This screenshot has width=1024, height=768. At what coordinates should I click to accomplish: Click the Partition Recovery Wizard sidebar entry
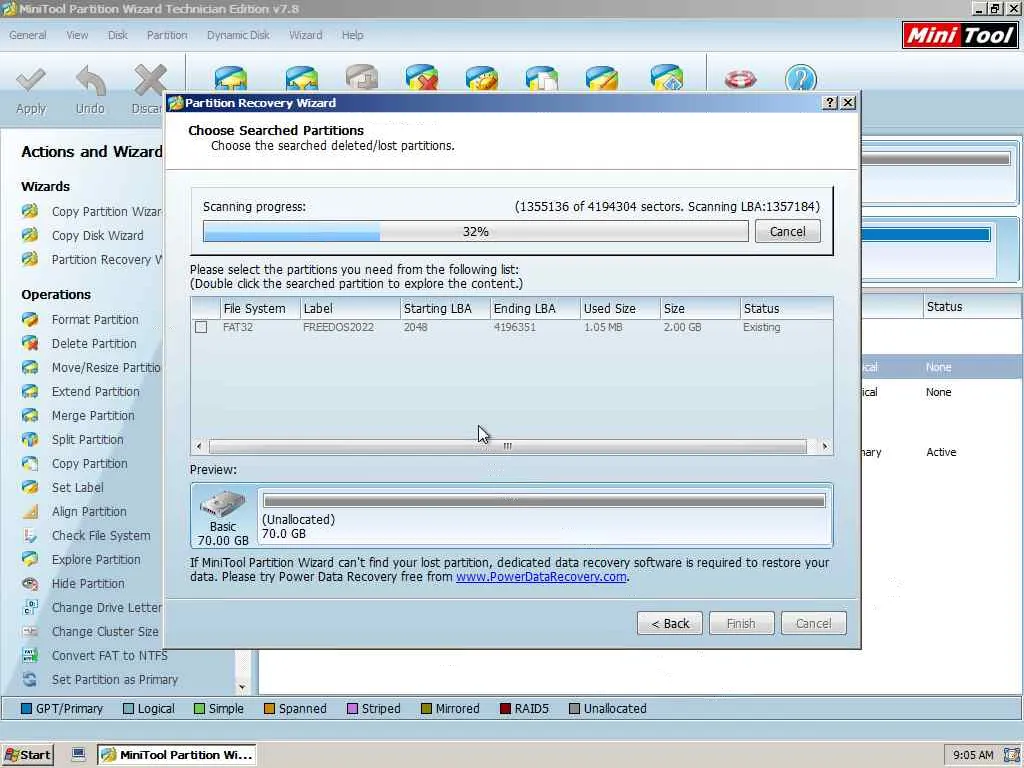click(106, 259)
